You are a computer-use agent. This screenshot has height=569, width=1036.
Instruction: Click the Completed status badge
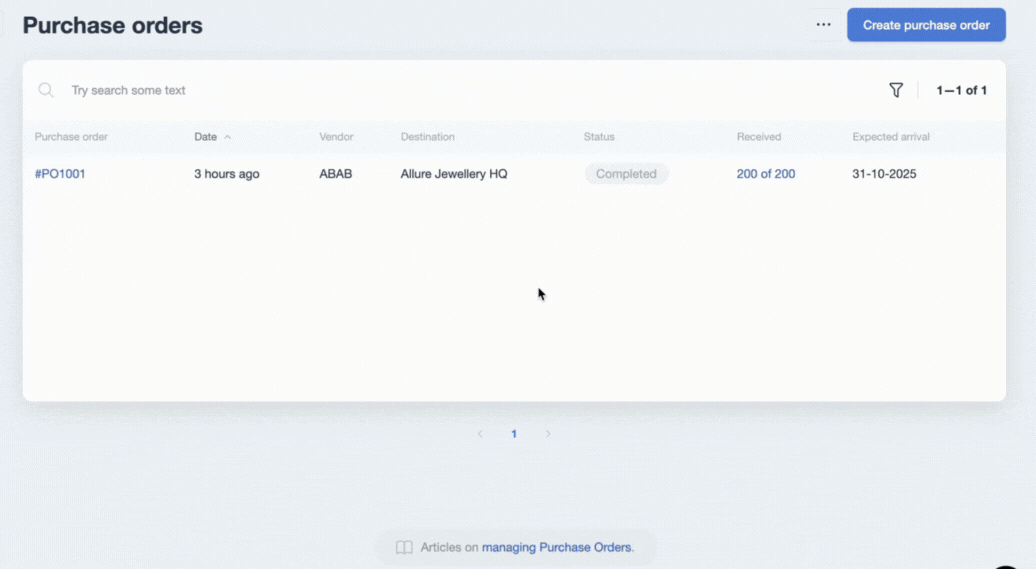[626, 174]
